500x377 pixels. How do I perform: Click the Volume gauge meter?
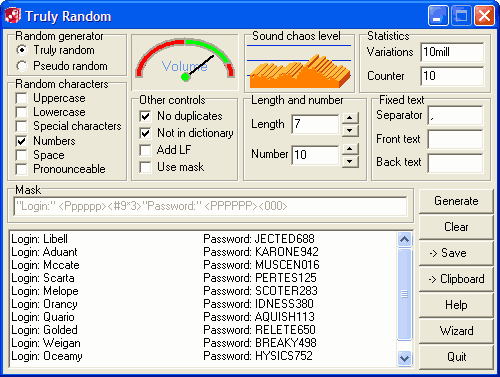(185, 62)
